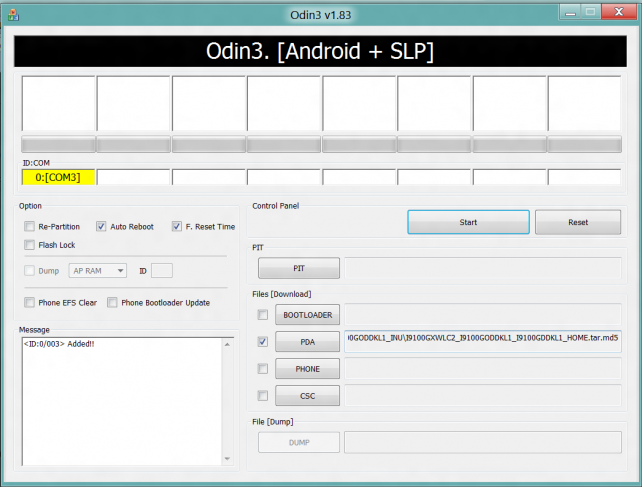Click the PHONE browse button
Screen dimensions: 642x487
[307, 369]
